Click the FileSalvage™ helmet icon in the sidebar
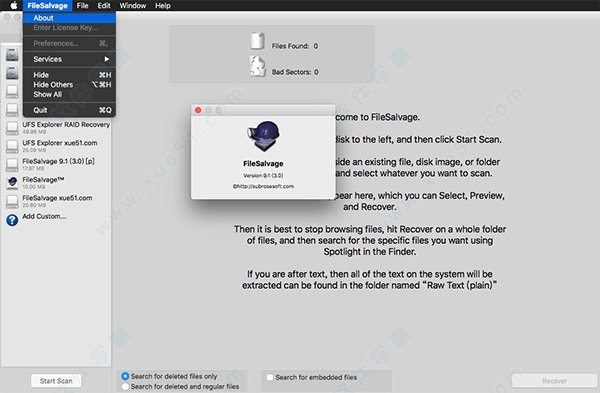This screenshot has width=600, height=393. 12,183
